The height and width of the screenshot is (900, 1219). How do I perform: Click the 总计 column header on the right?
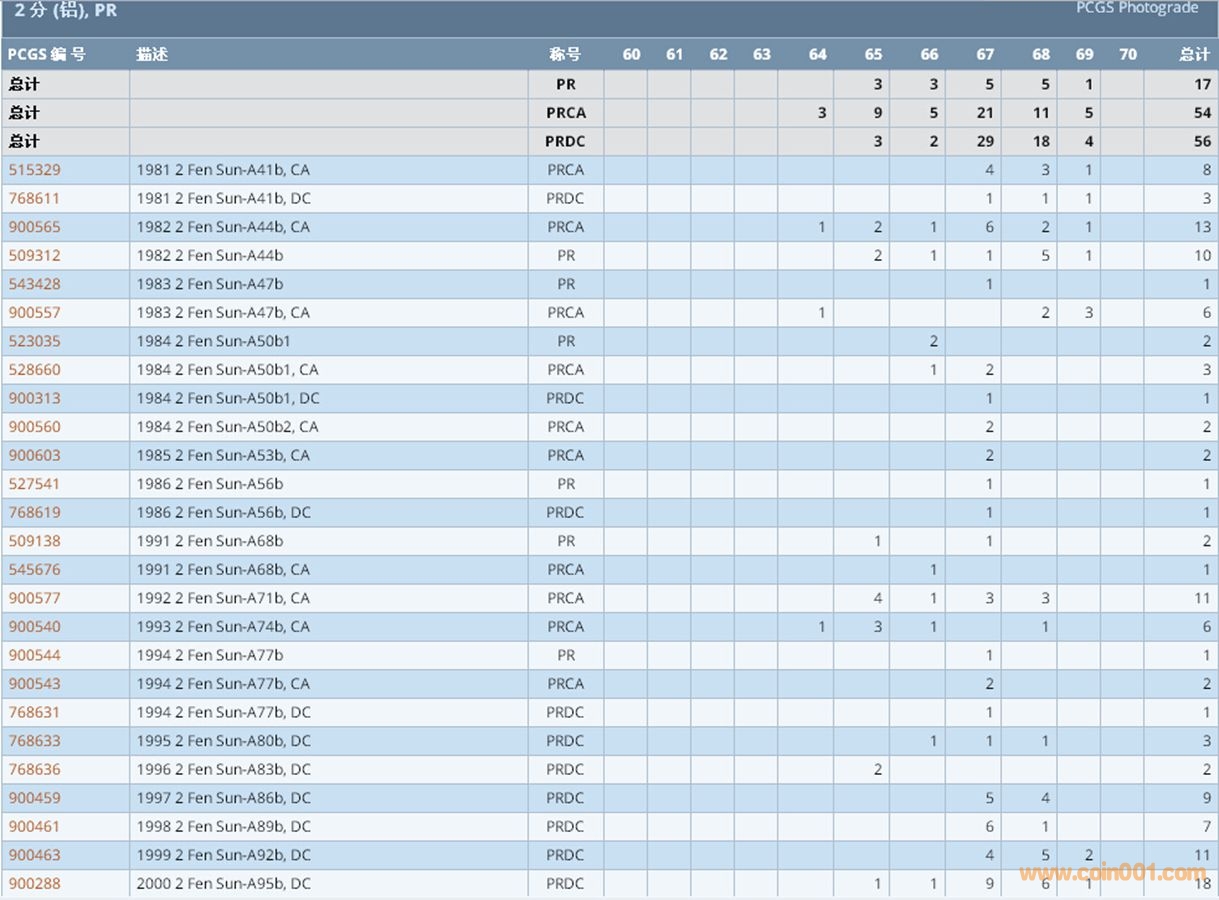pos(1194,55)
